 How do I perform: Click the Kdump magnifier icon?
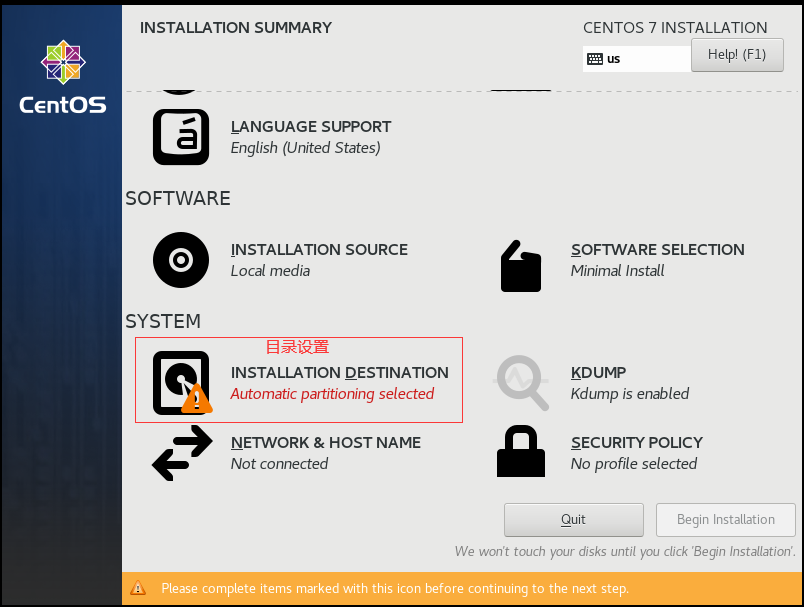(521, 382)
